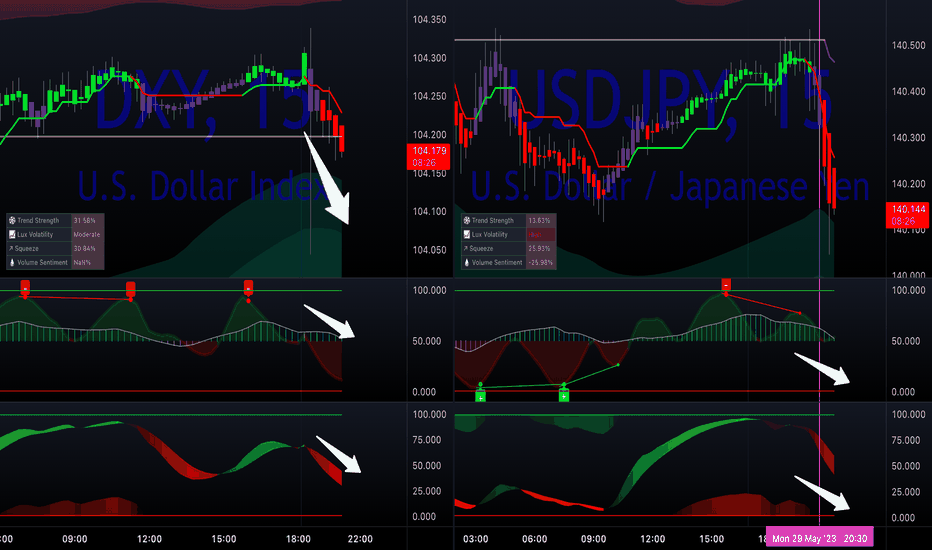932x550 pixels.
Task: Select the second green buy marker on USDJPY oscillator
Action: pyautogui.click(x=563, y=395)
